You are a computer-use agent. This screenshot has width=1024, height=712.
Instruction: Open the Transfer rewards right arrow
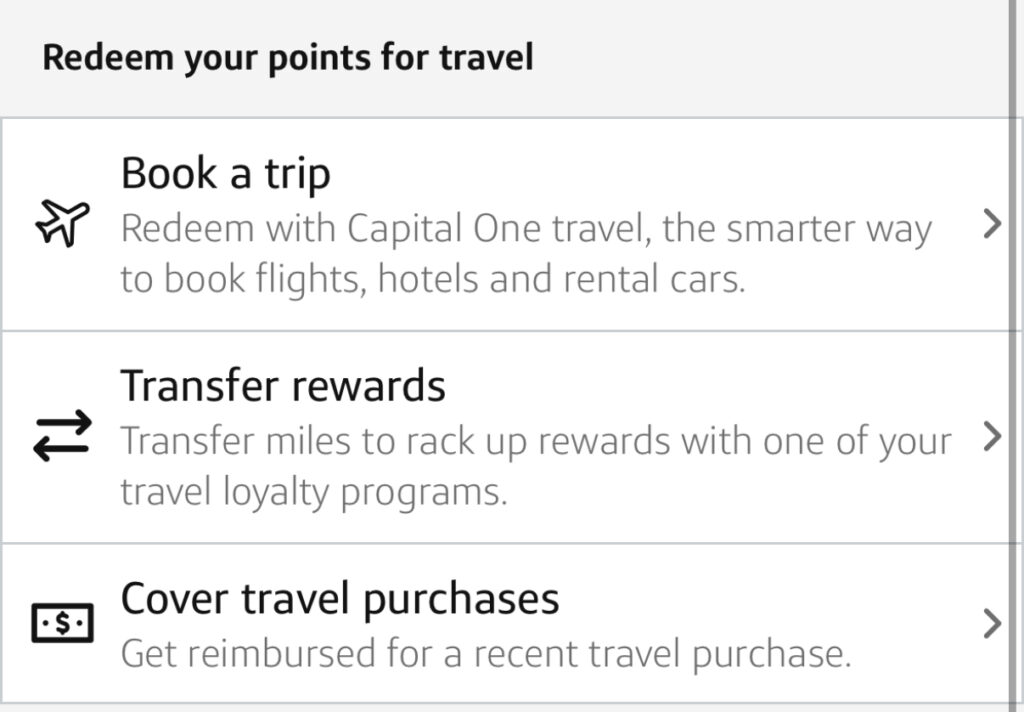993,437
